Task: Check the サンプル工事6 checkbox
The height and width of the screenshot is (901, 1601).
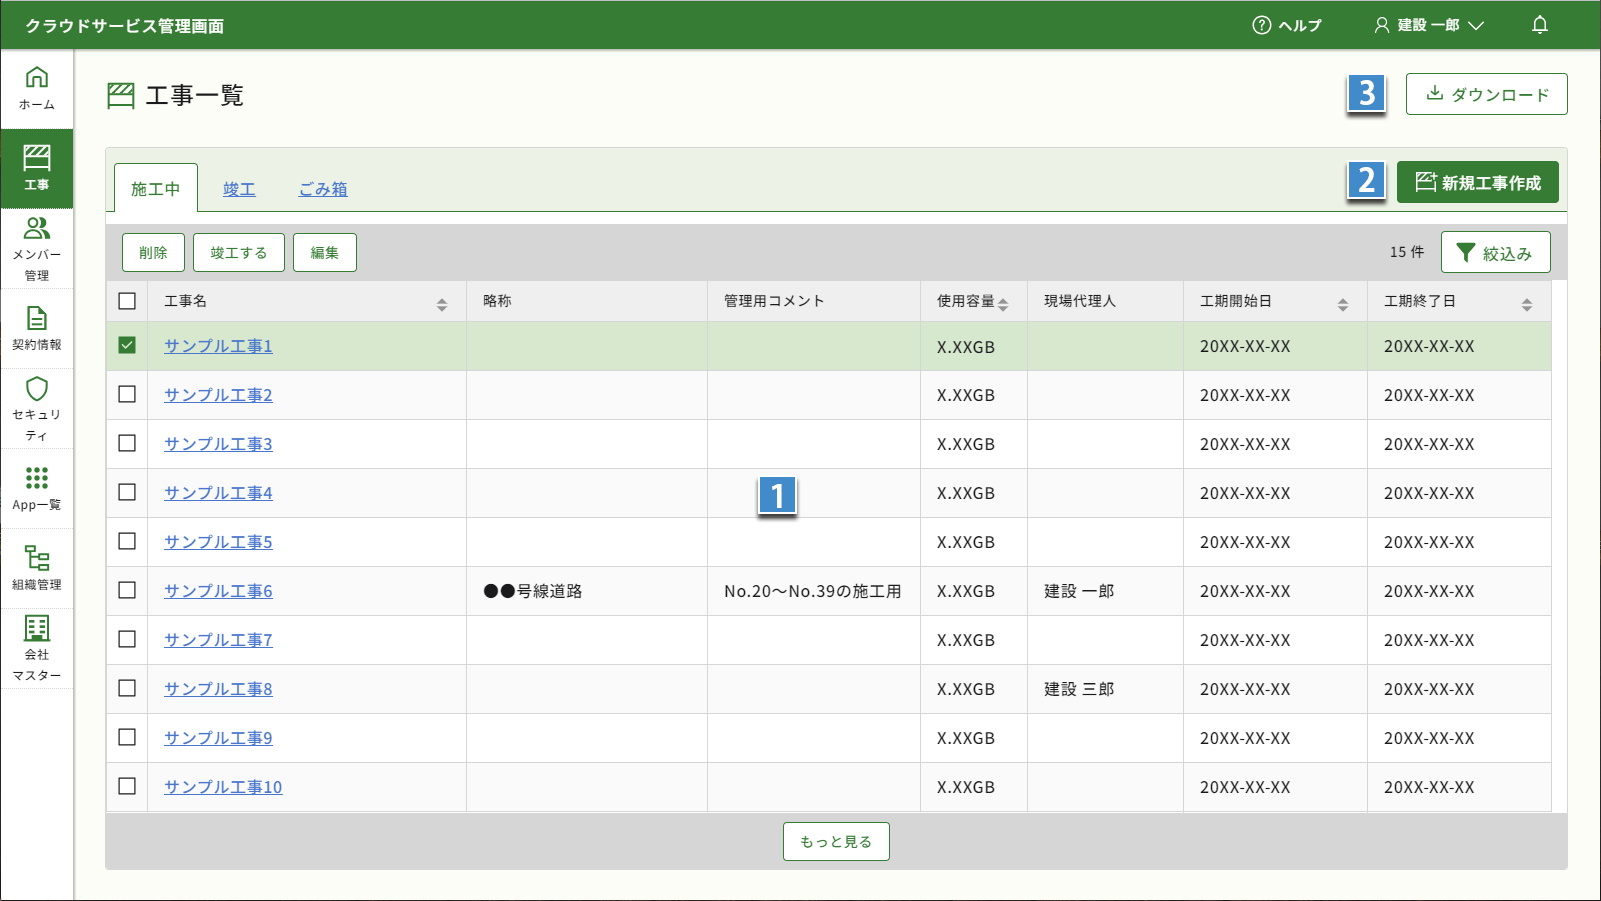Action: (127, 590)
